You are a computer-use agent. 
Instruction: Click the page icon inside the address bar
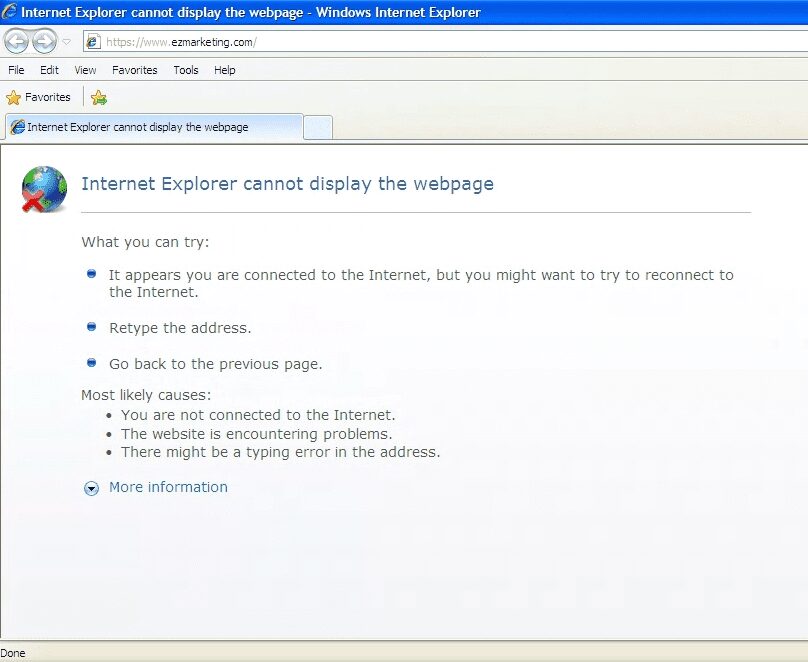click(x=92, y=42)
